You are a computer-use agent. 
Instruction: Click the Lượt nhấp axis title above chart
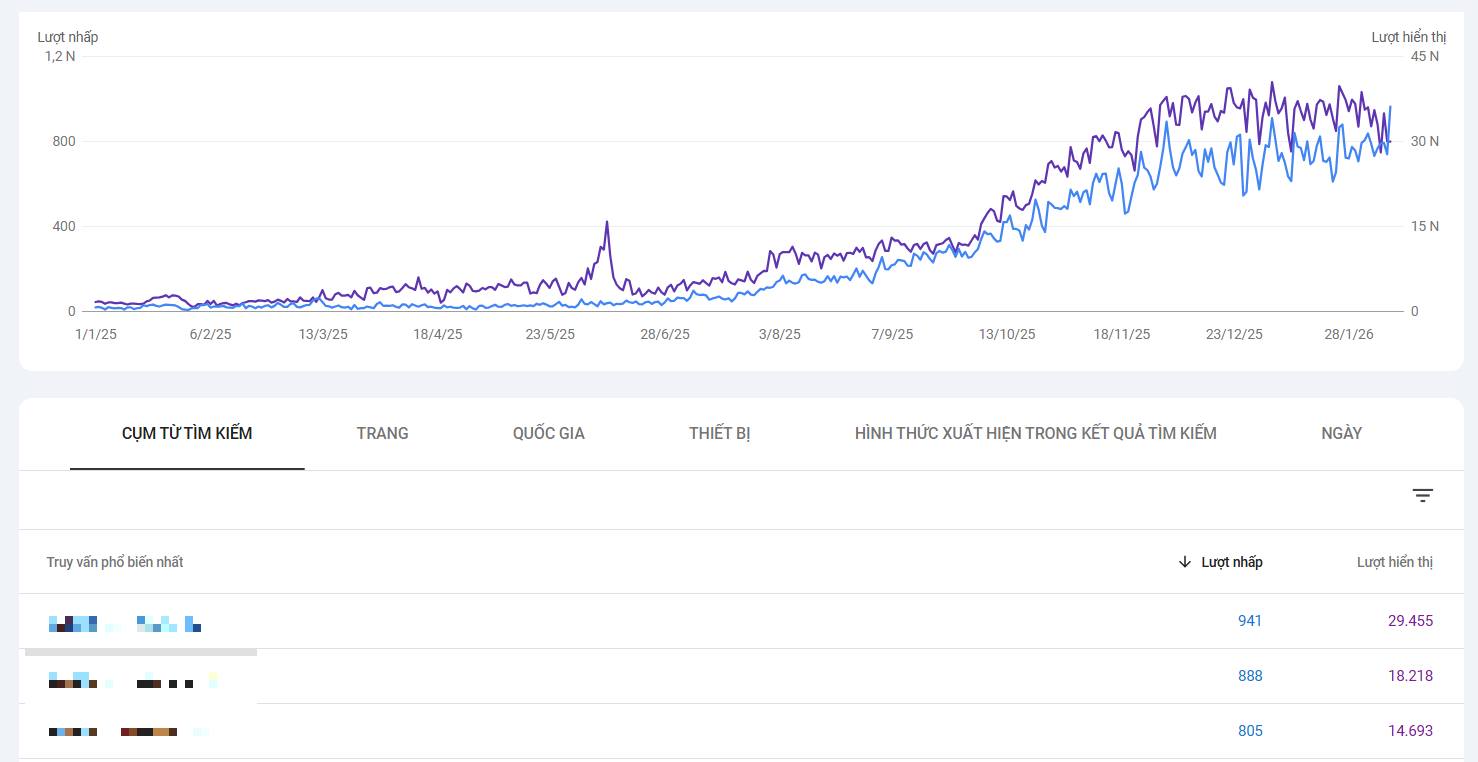[68, 37]
